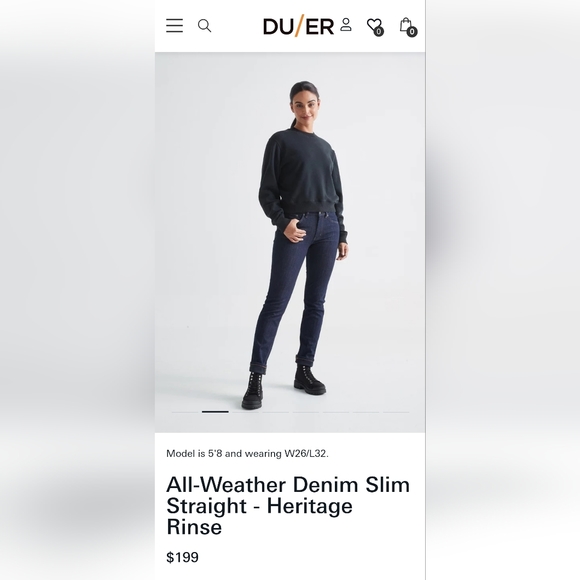
Task: Open search with the magnifier icon
Action: (x=204, y=26)
